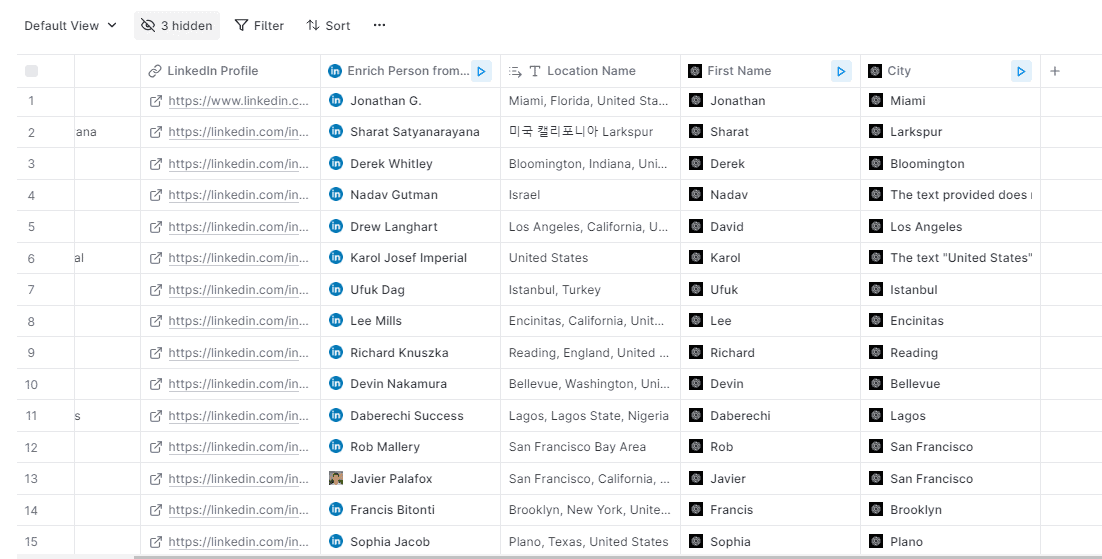Toggle the select-all rows checkbox

point(32,71)
